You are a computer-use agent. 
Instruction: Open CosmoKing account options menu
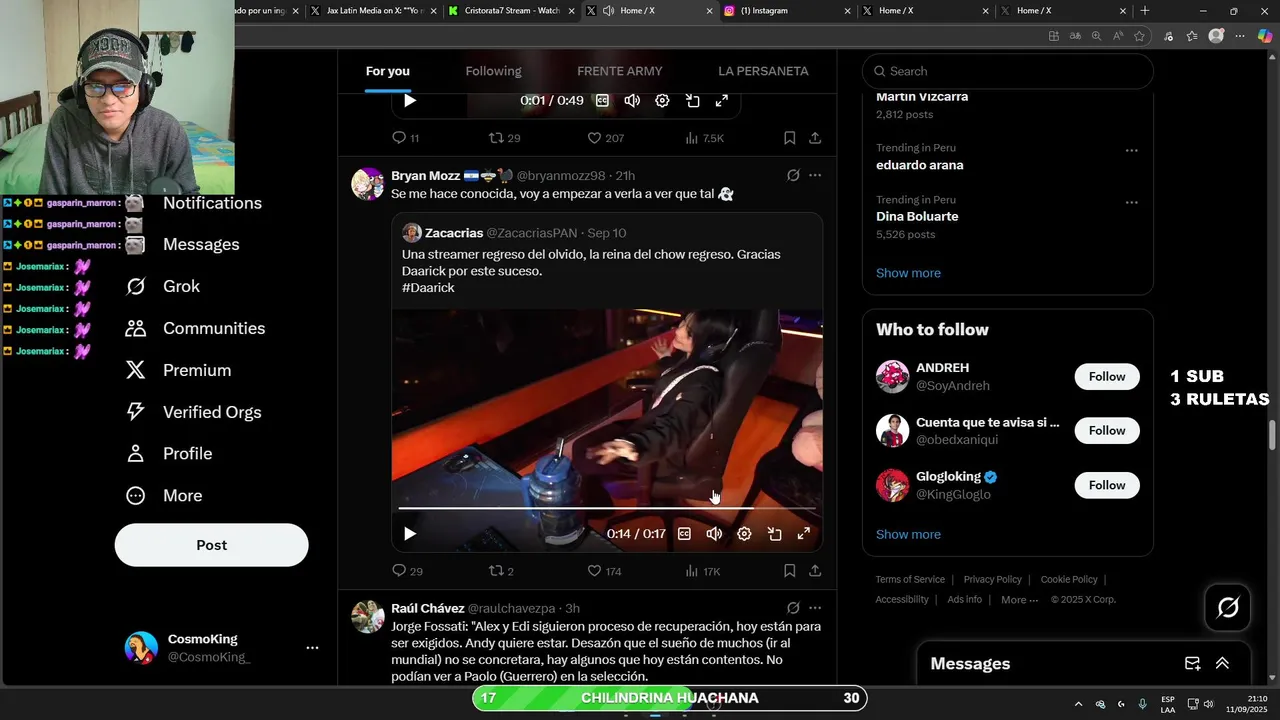click(x=312, y=648)
